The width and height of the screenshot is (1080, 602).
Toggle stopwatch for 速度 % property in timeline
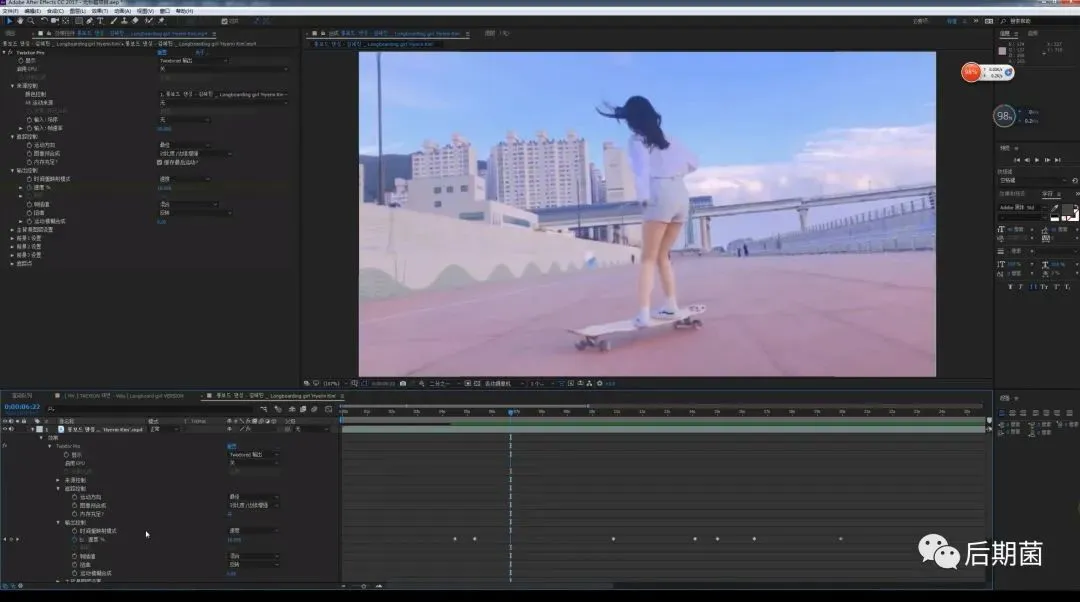click(74, 539)
